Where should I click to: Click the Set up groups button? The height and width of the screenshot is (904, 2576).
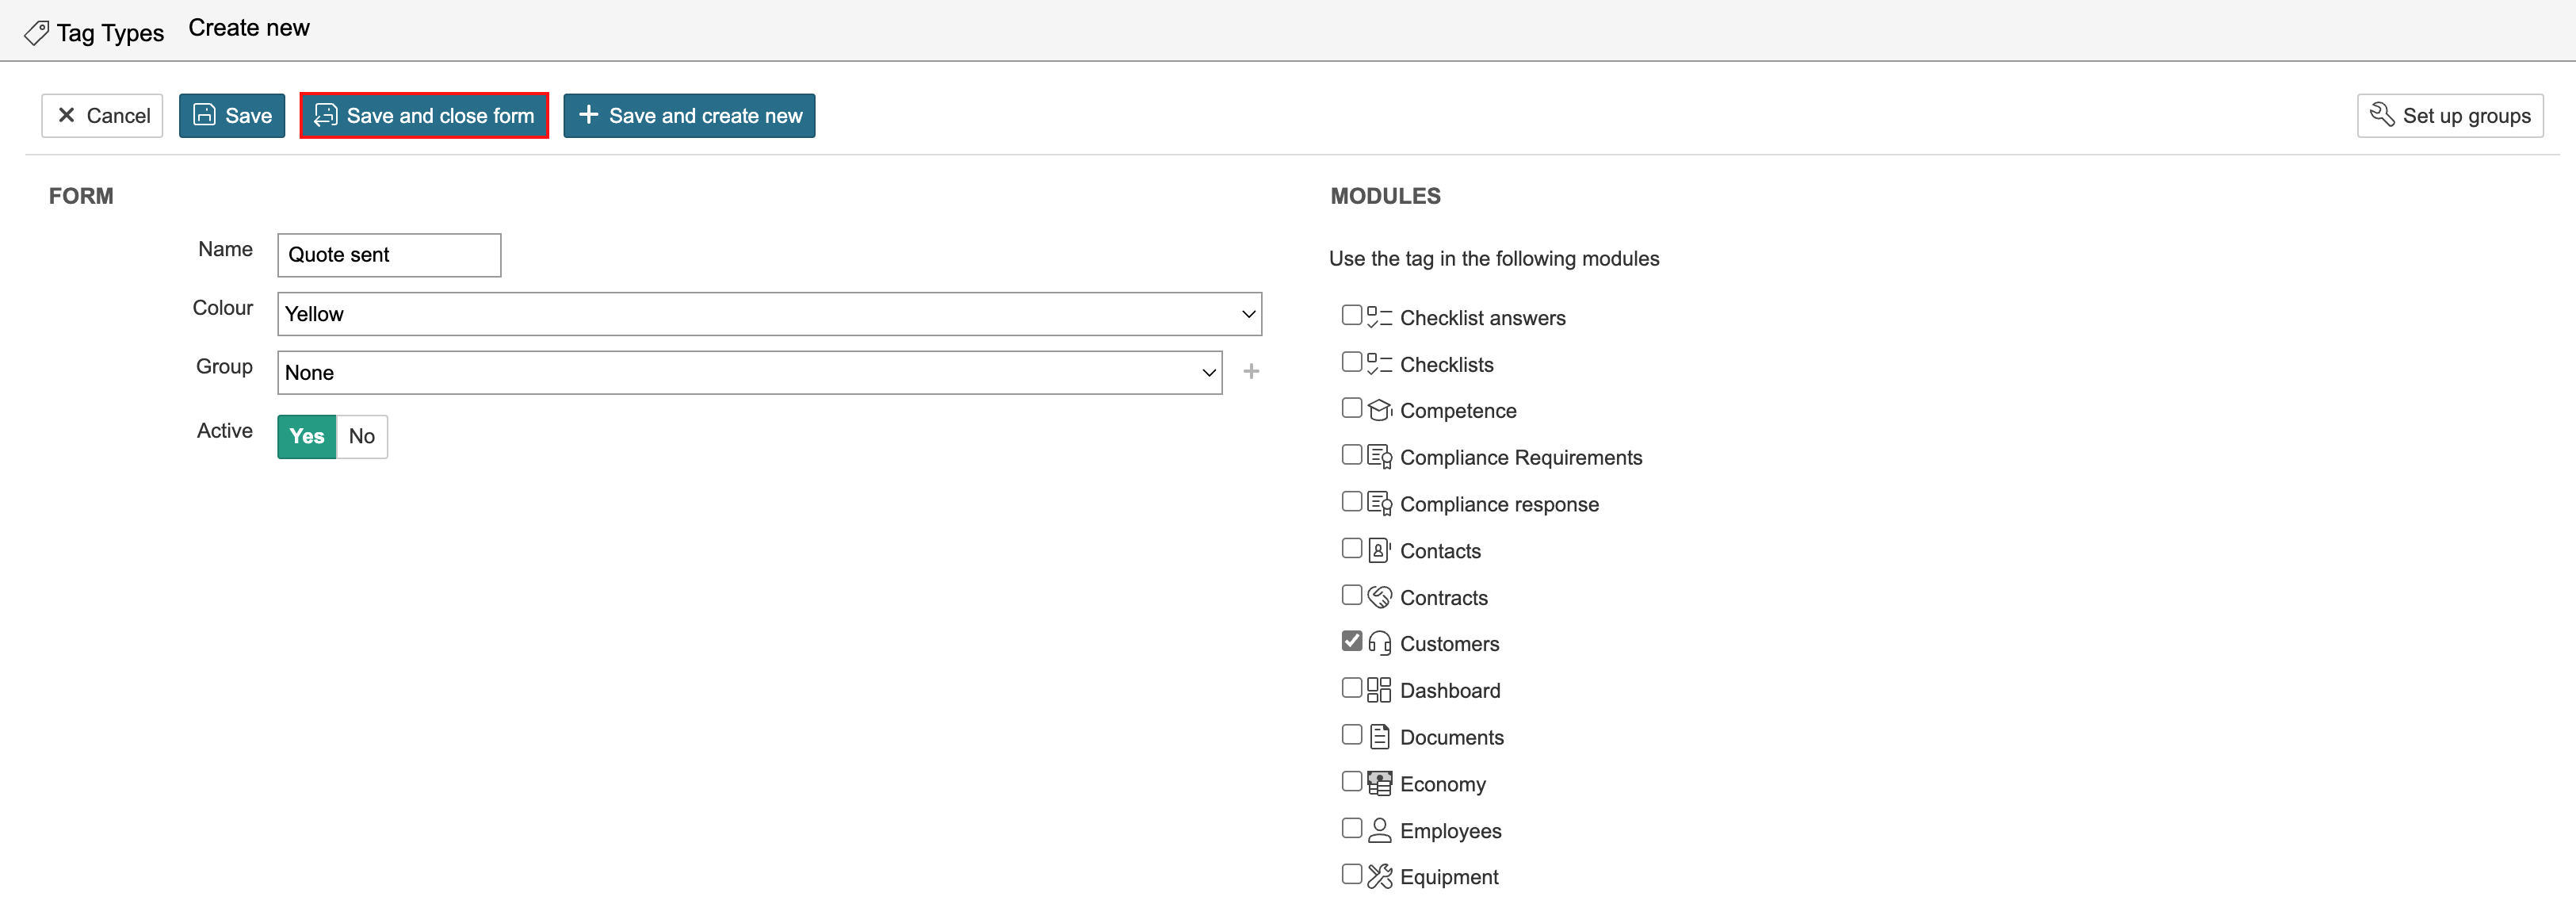pyautogui.click(x=2449, y=116)
